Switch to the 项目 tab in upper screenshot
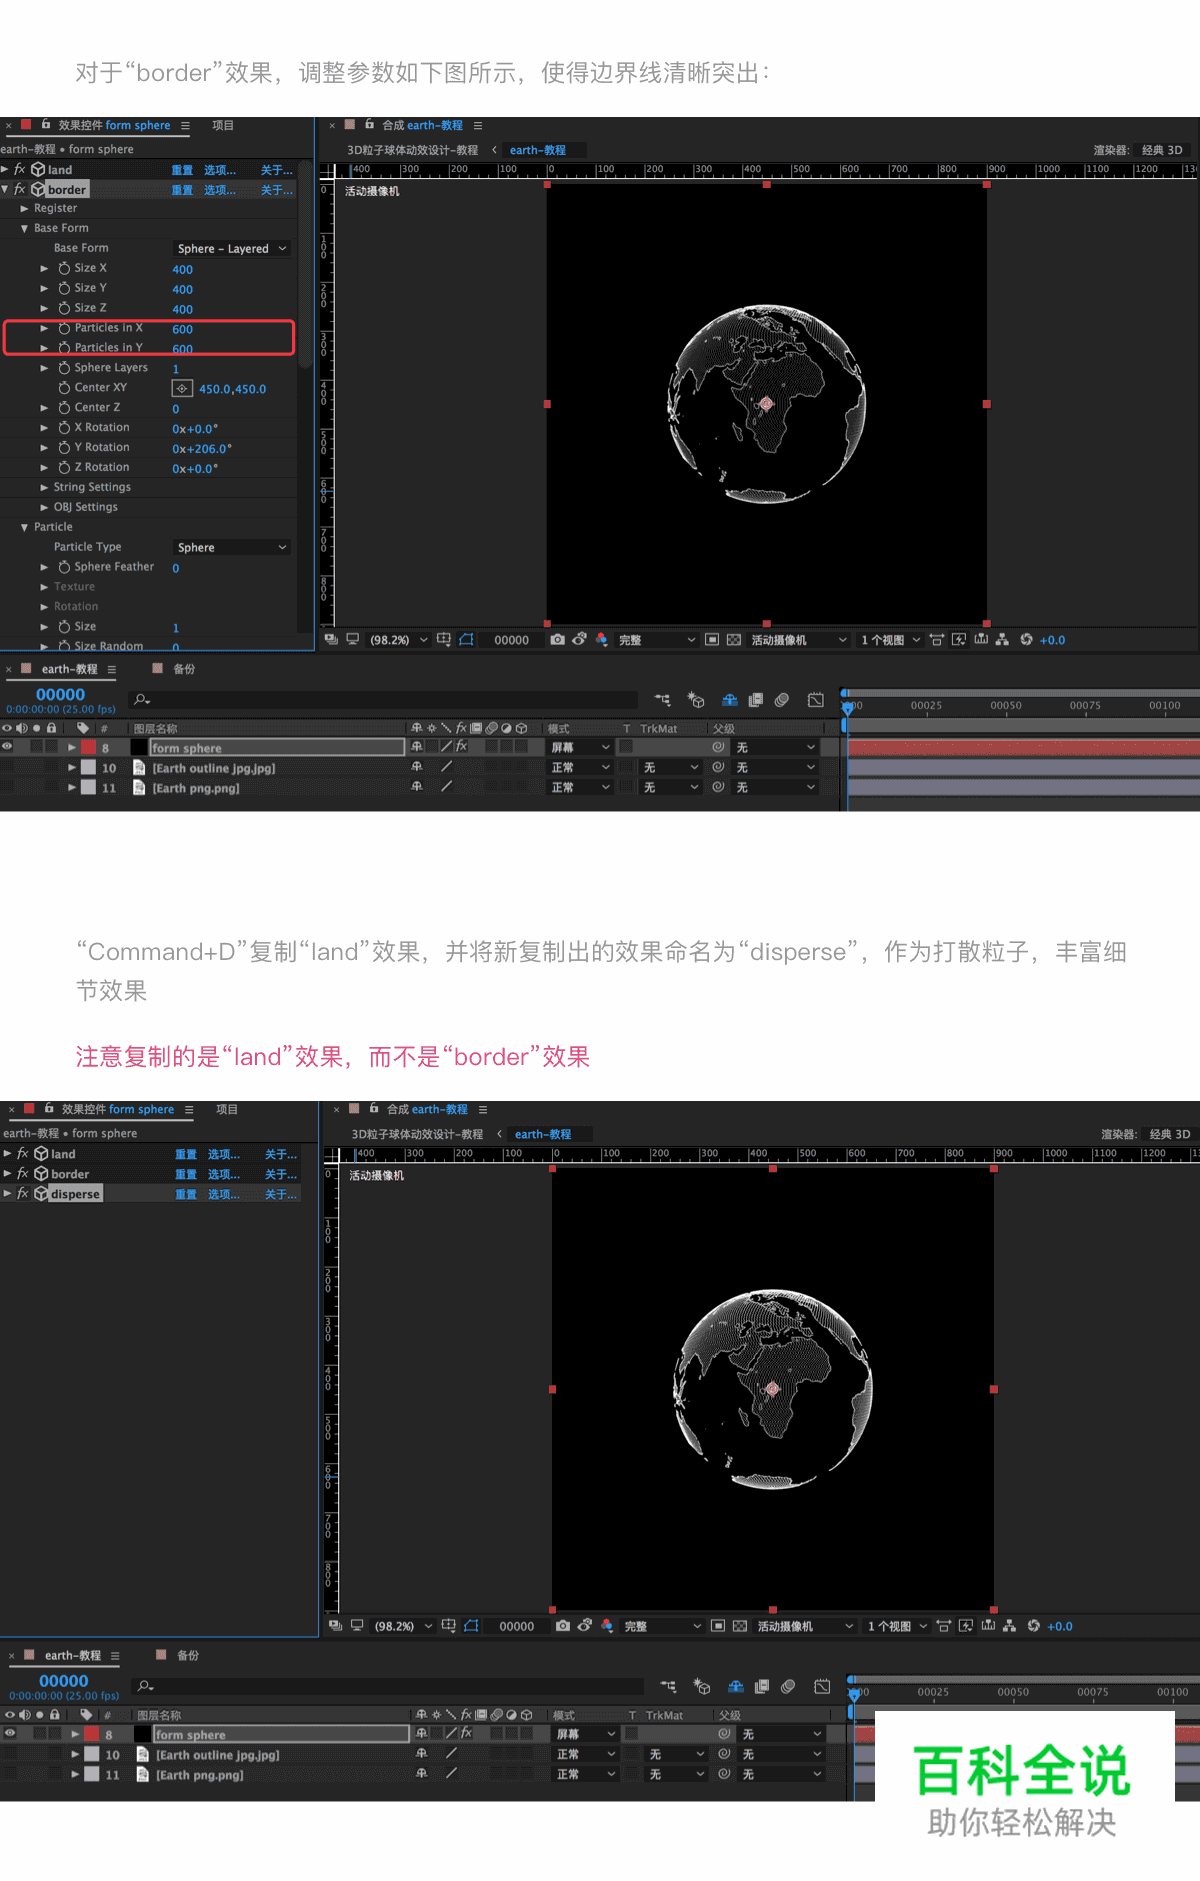1200x1881 pixels. click(223, 126)
